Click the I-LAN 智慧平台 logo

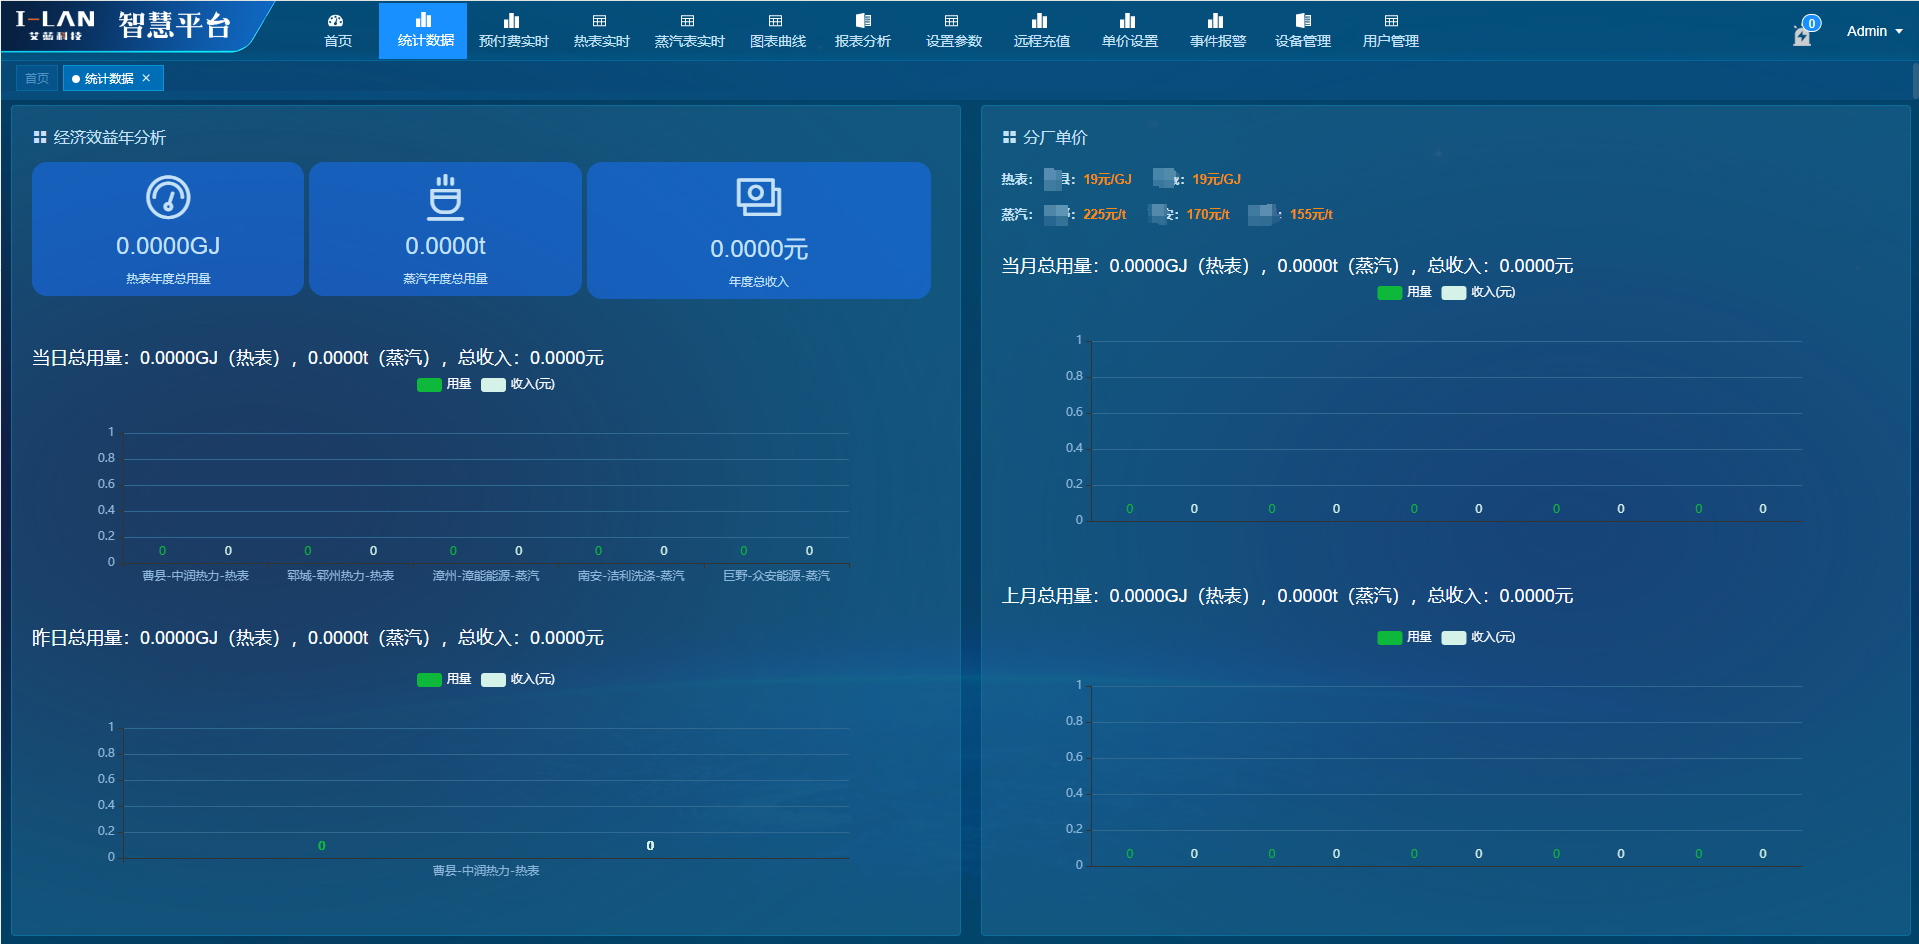click(125, 26)
